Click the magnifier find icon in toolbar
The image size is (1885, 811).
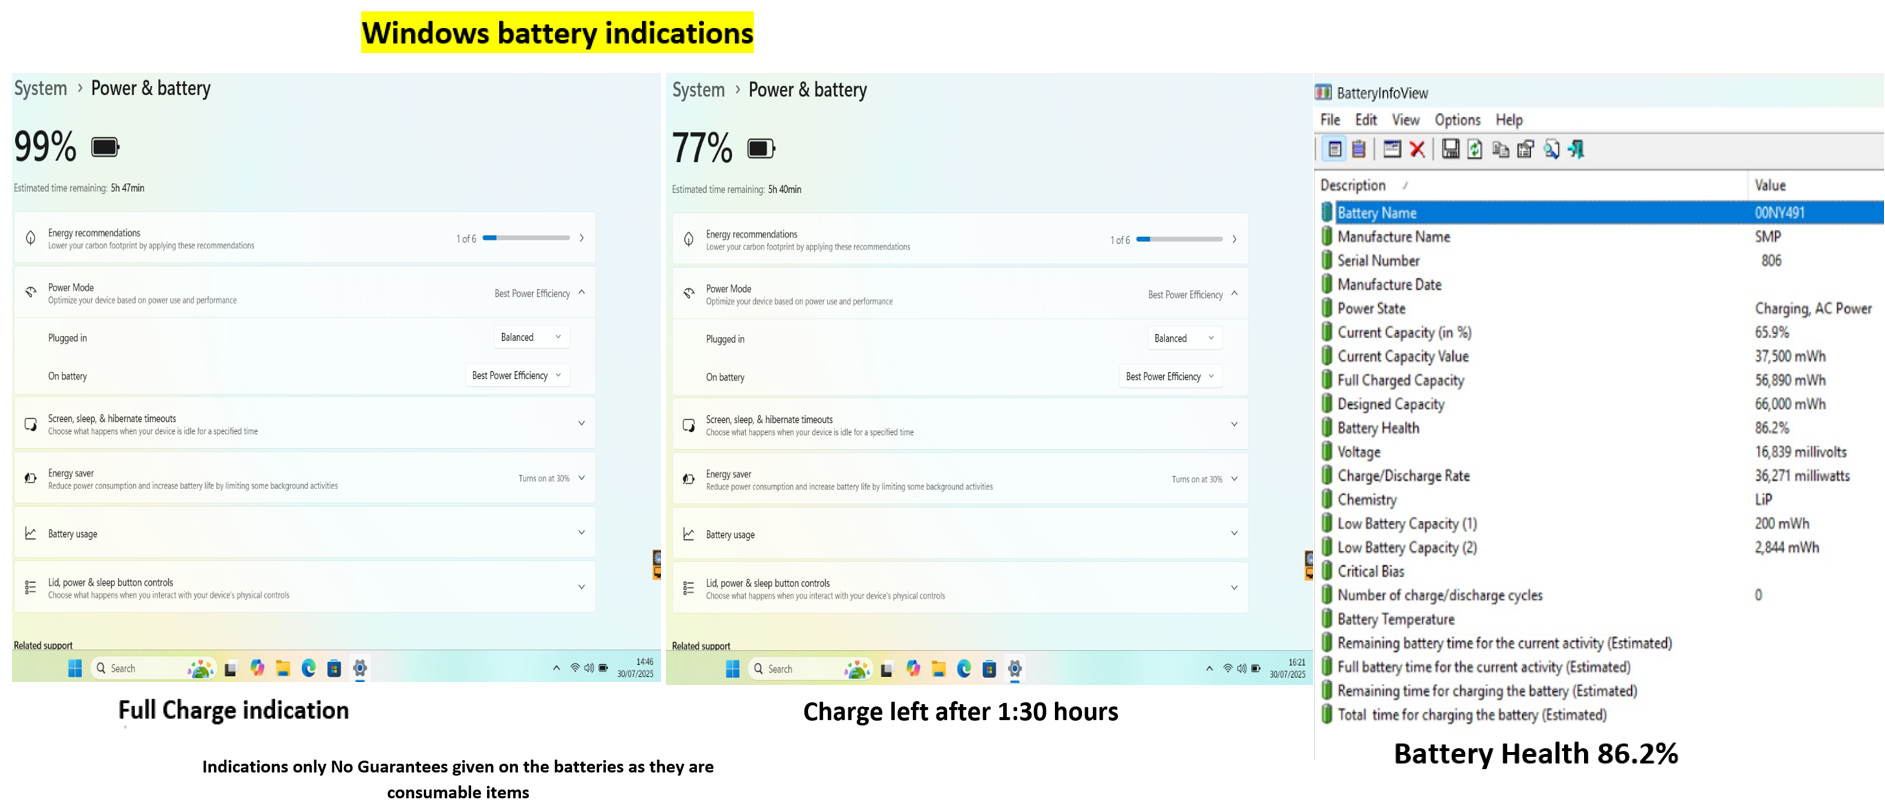(1551, 150)
